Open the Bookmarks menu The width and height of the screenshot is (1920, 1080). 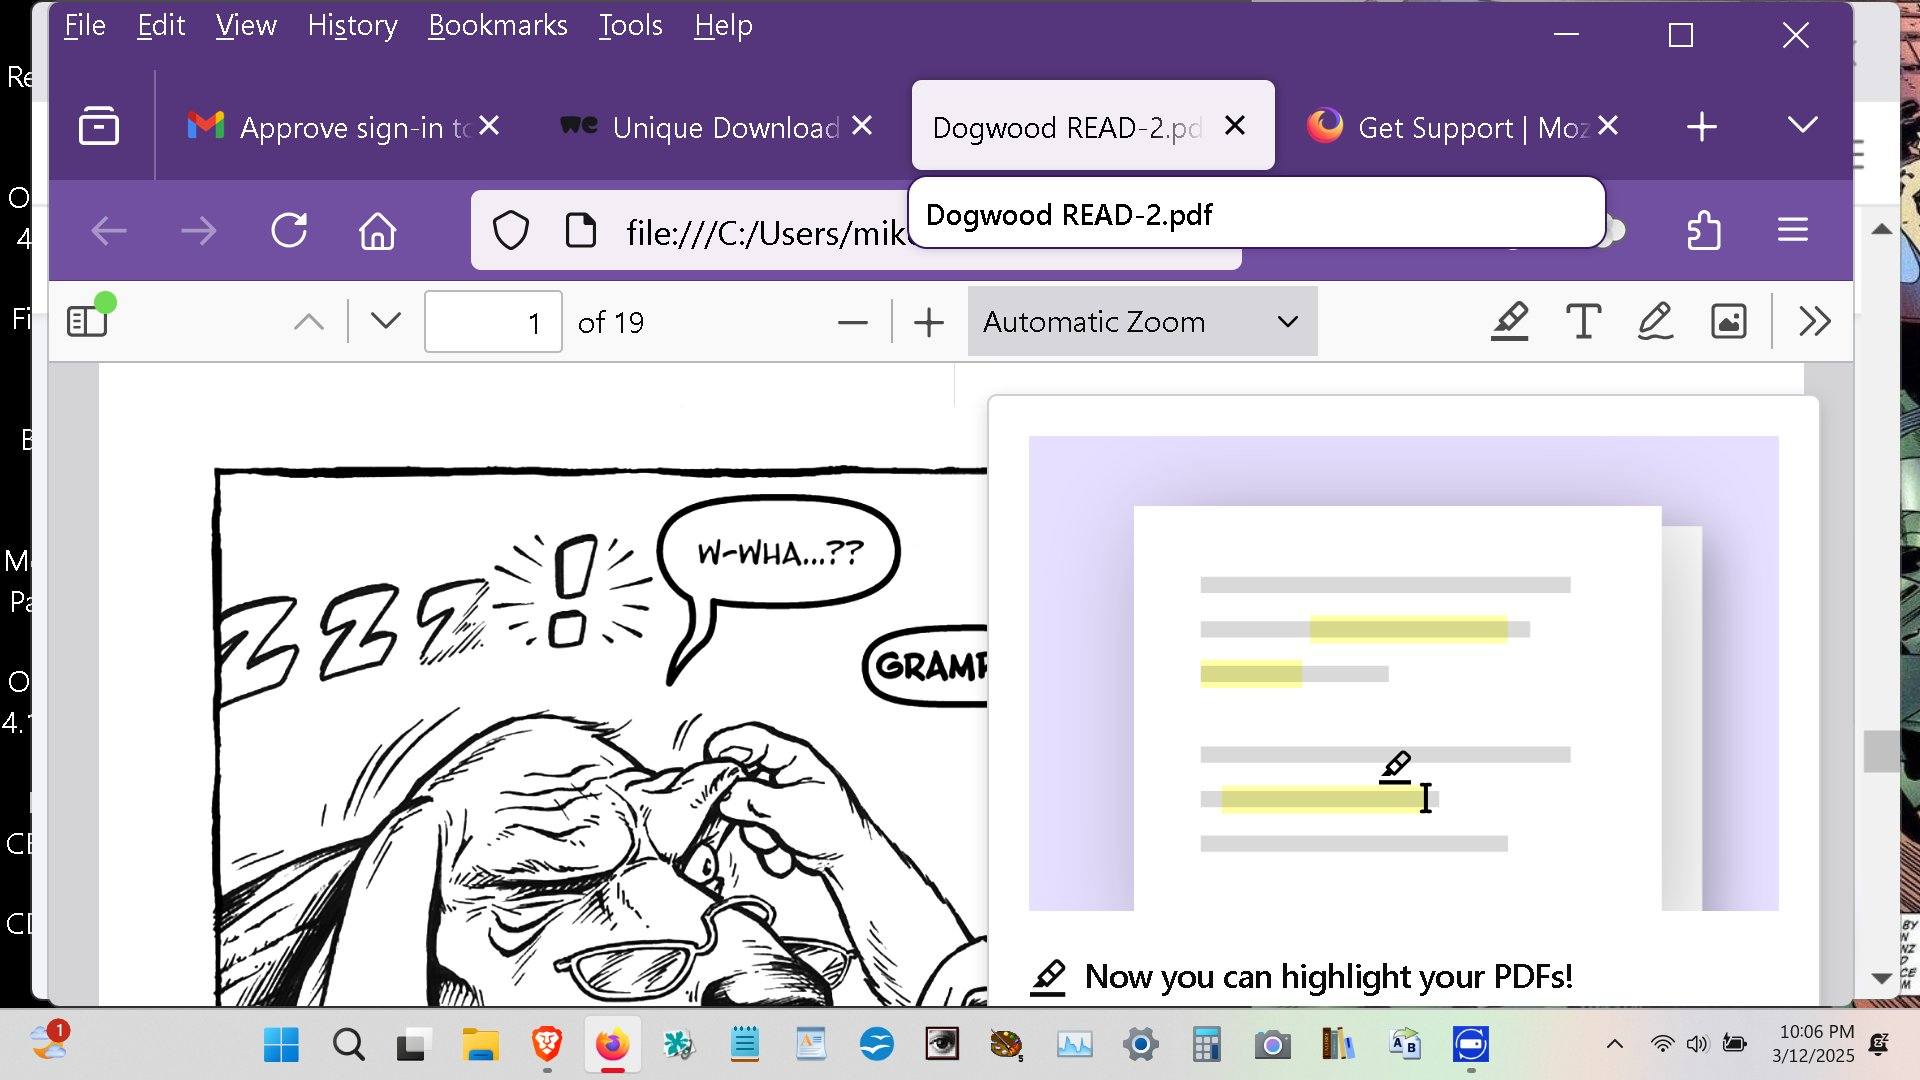(x=498, y=25)
